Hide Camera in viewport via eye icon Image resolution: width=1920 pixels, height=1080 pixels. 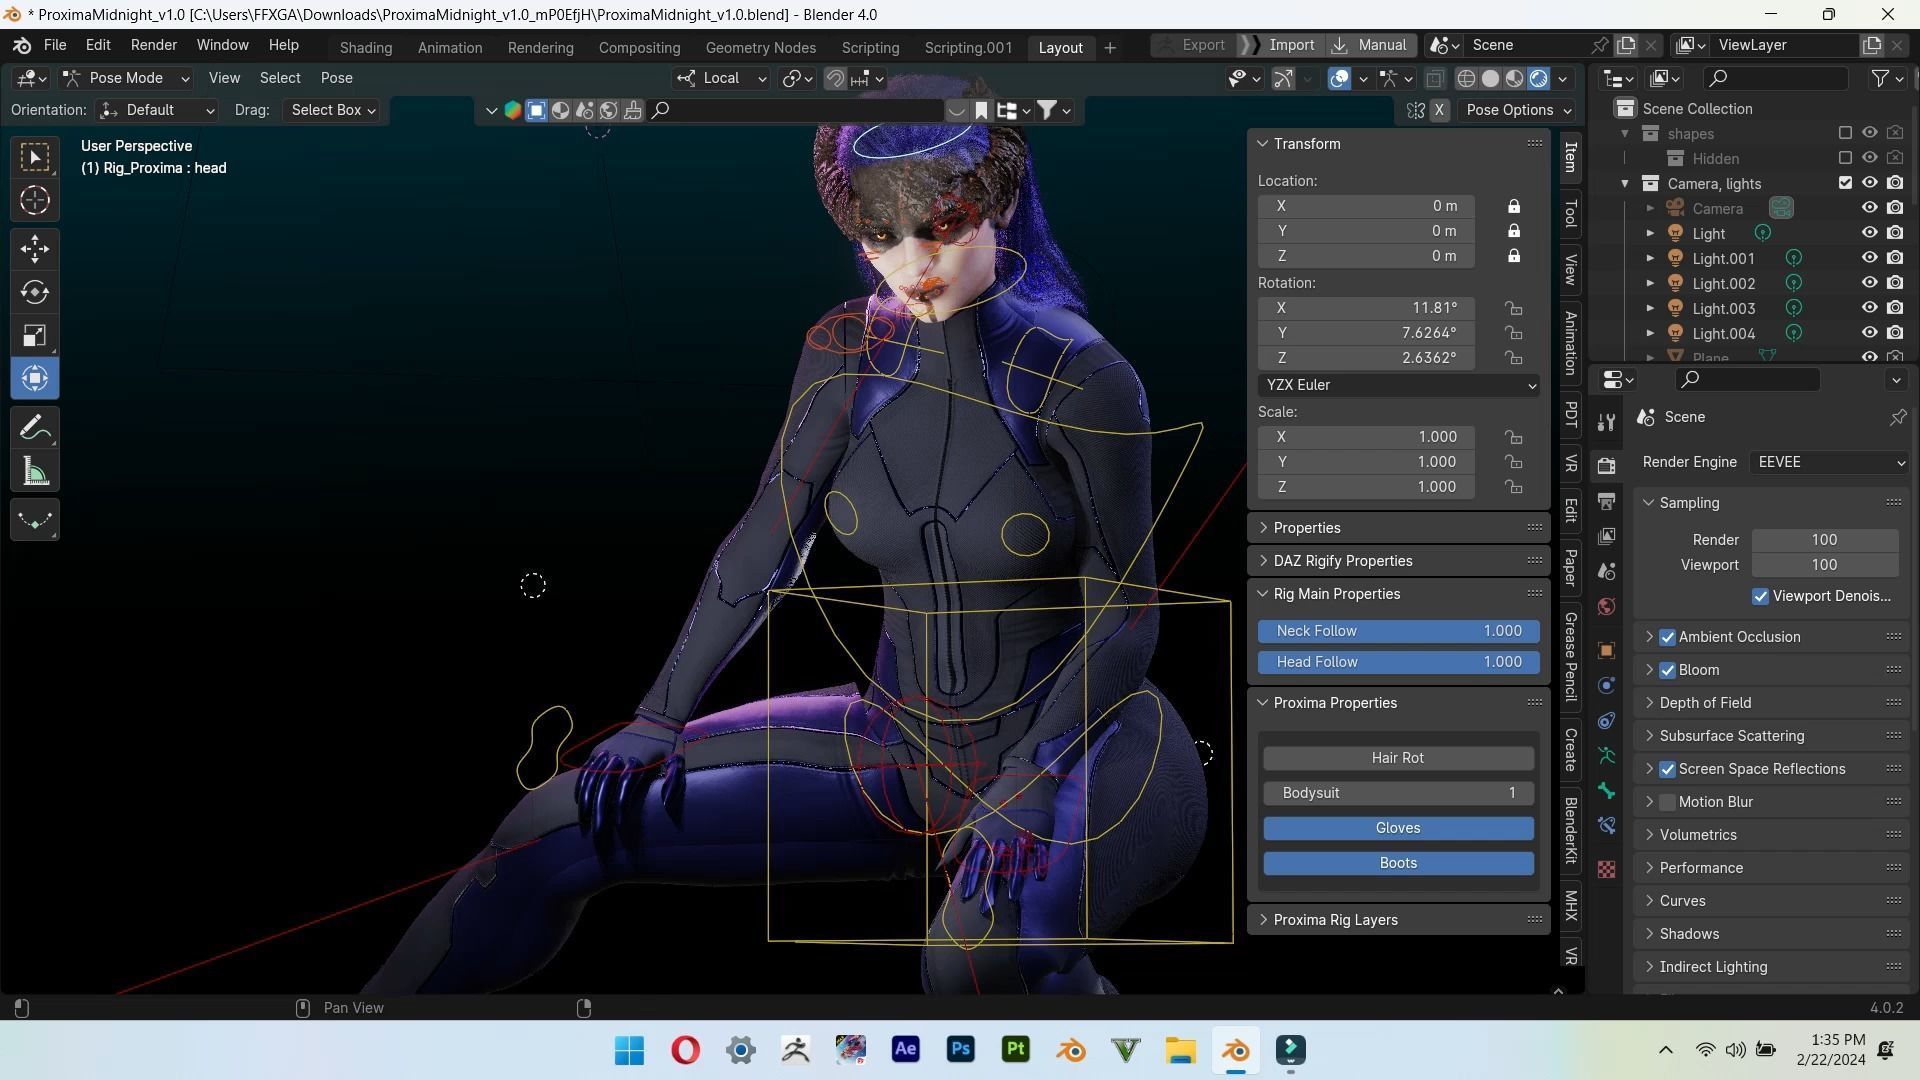pyautogui.click(x=1869, y=208)
